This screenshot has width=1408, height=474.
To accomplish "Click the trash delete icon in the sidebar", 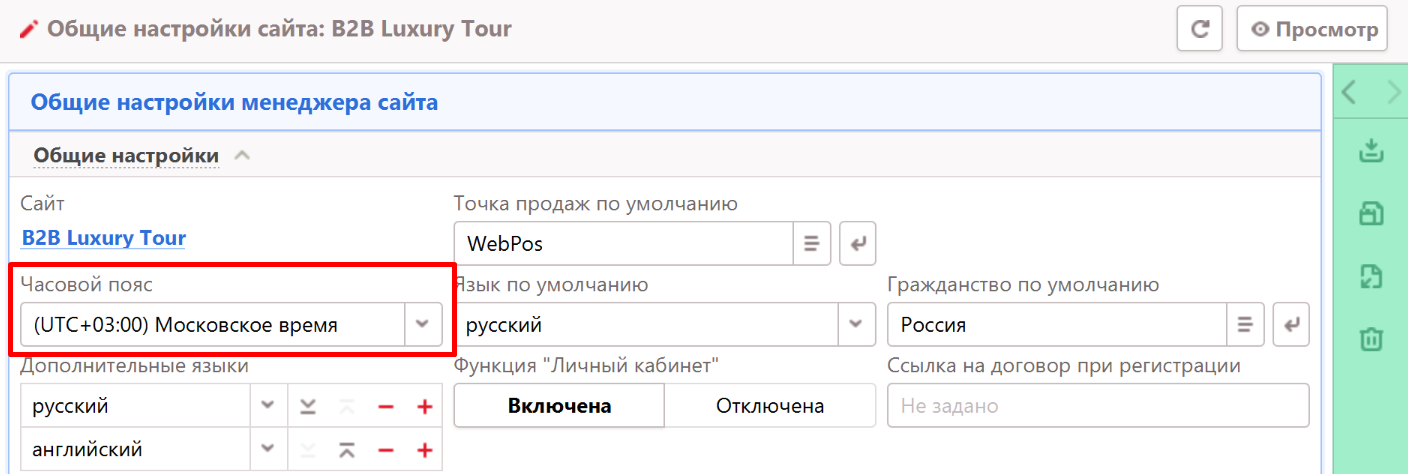I will (1370, 339).
